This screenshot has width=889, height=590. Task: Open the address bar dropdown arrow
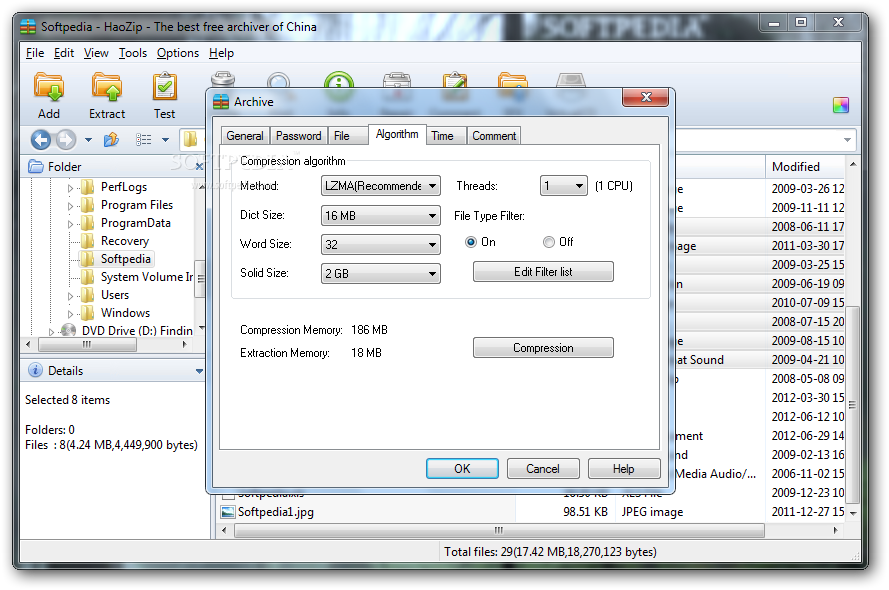pos(847,139)
